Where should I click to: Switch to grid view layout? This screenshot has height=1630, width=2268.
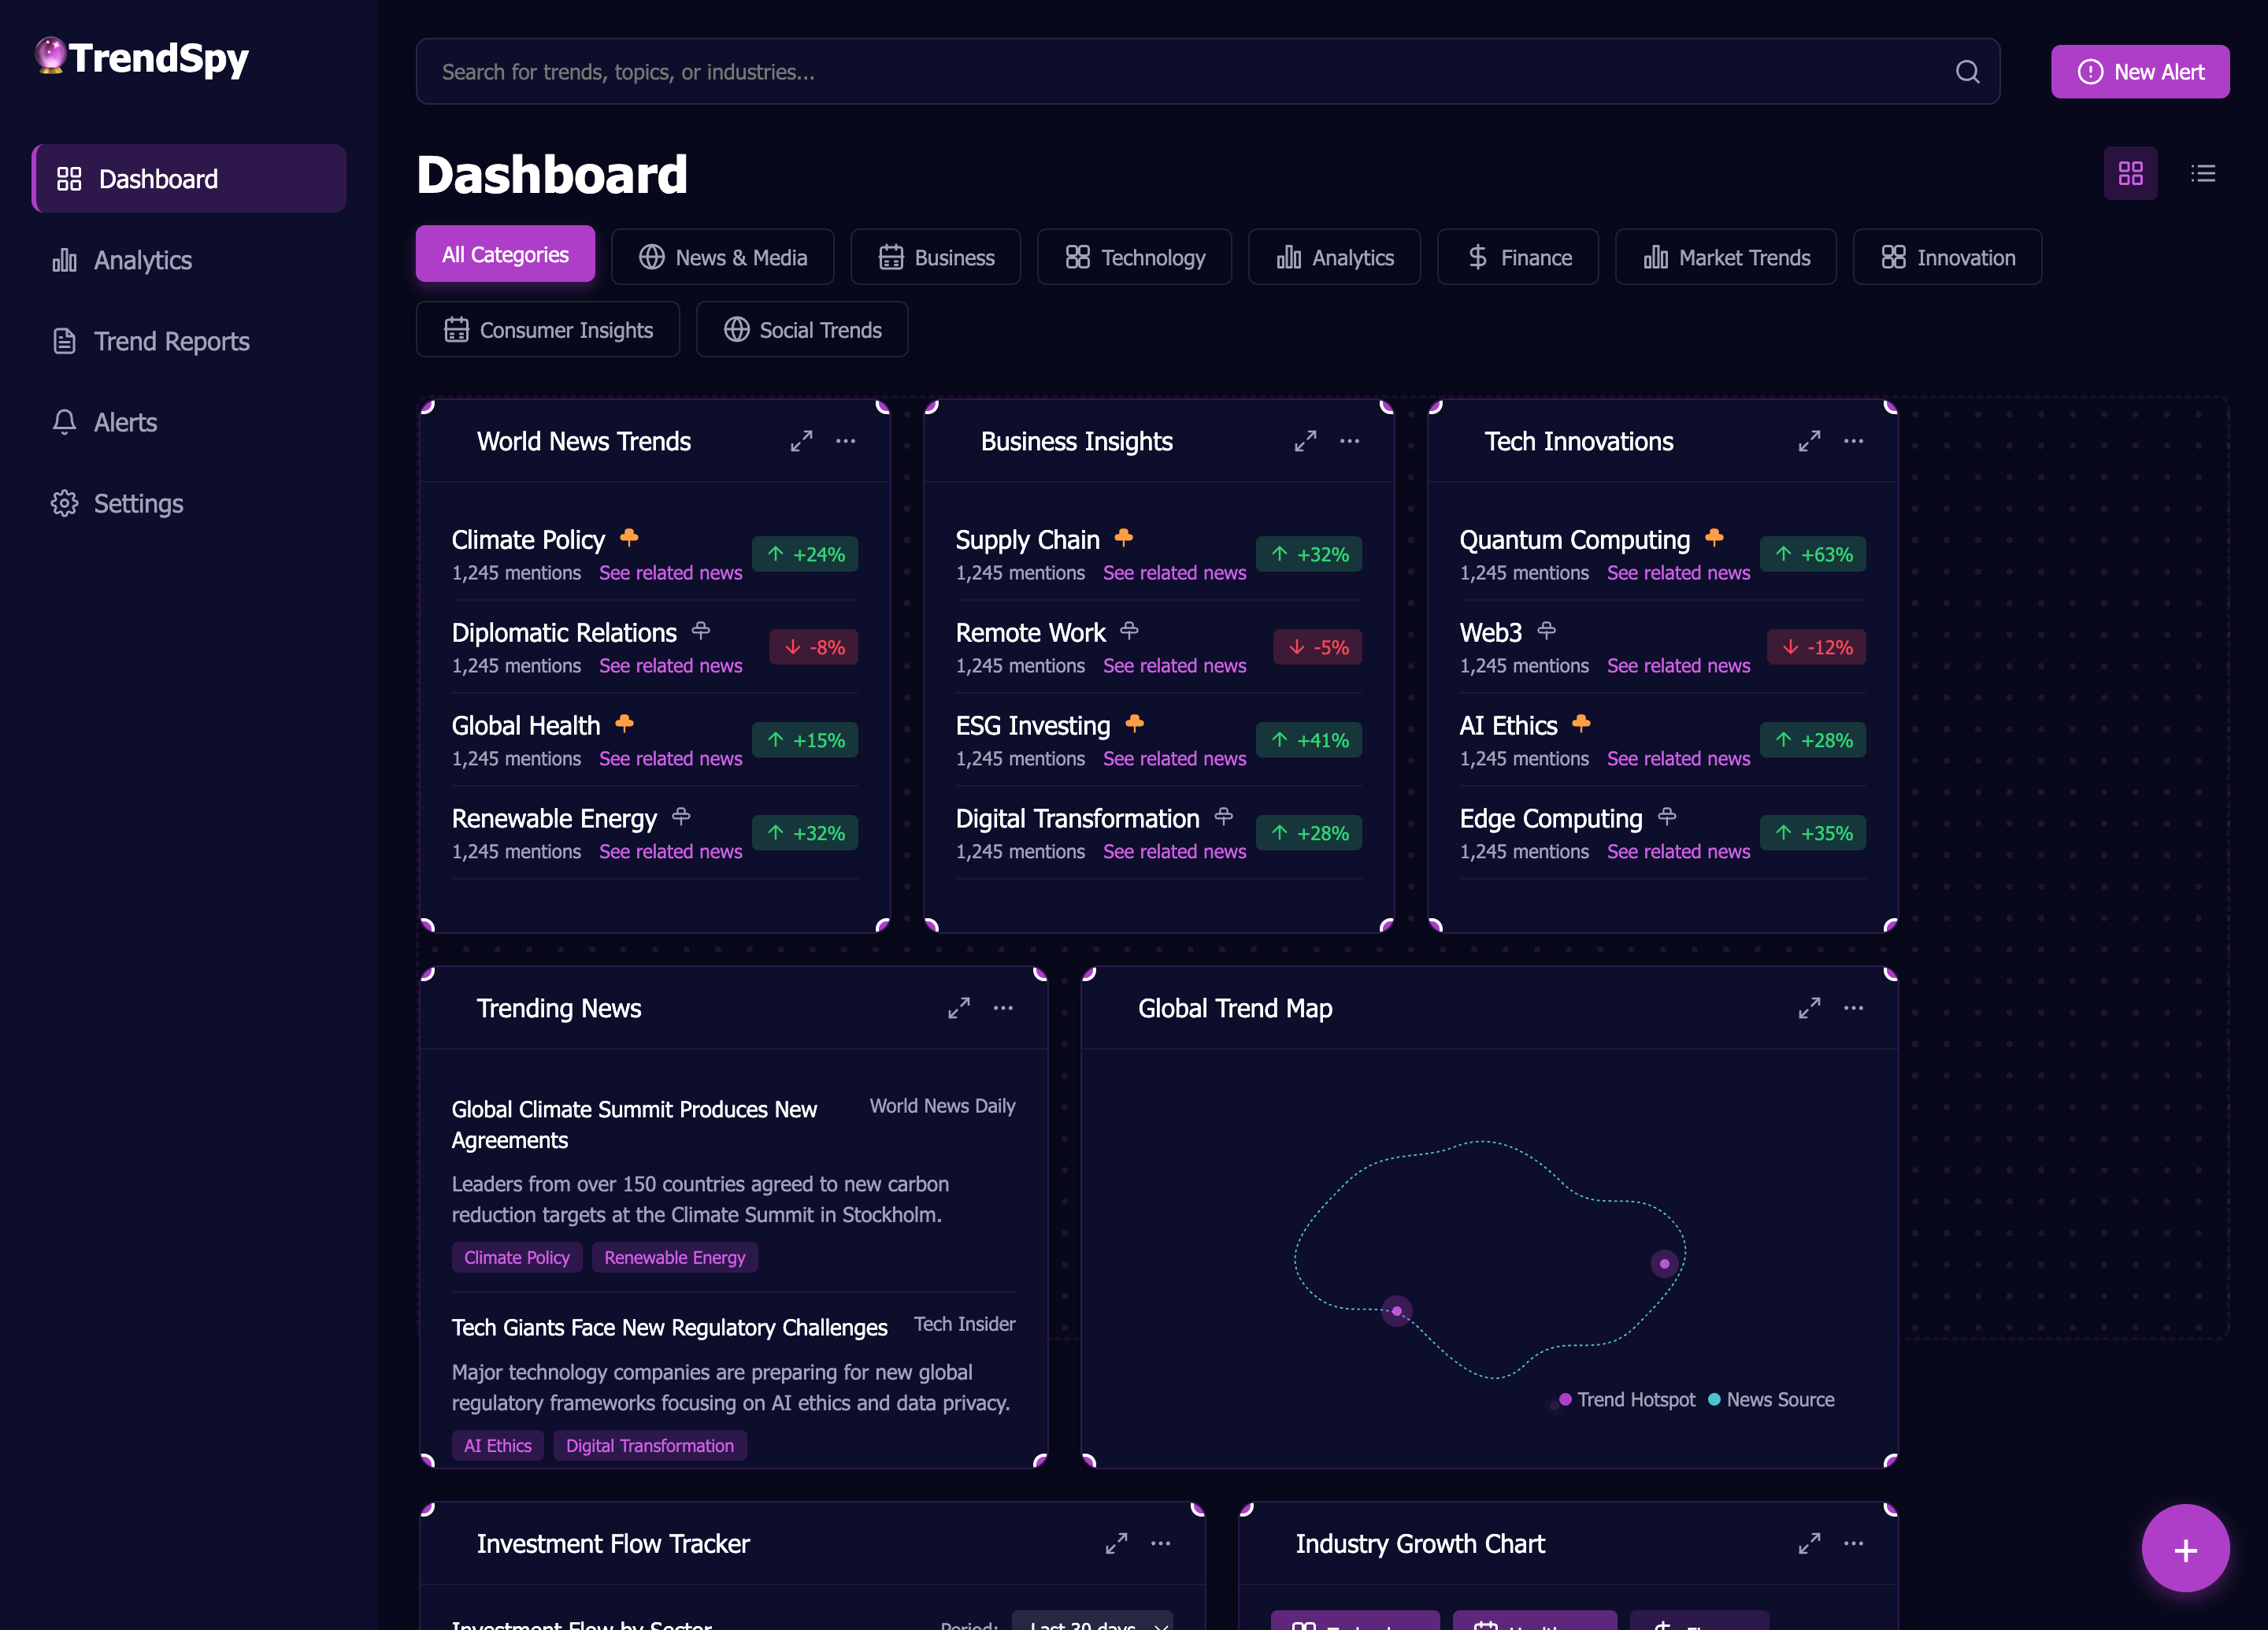click(x=2130, y=174)
